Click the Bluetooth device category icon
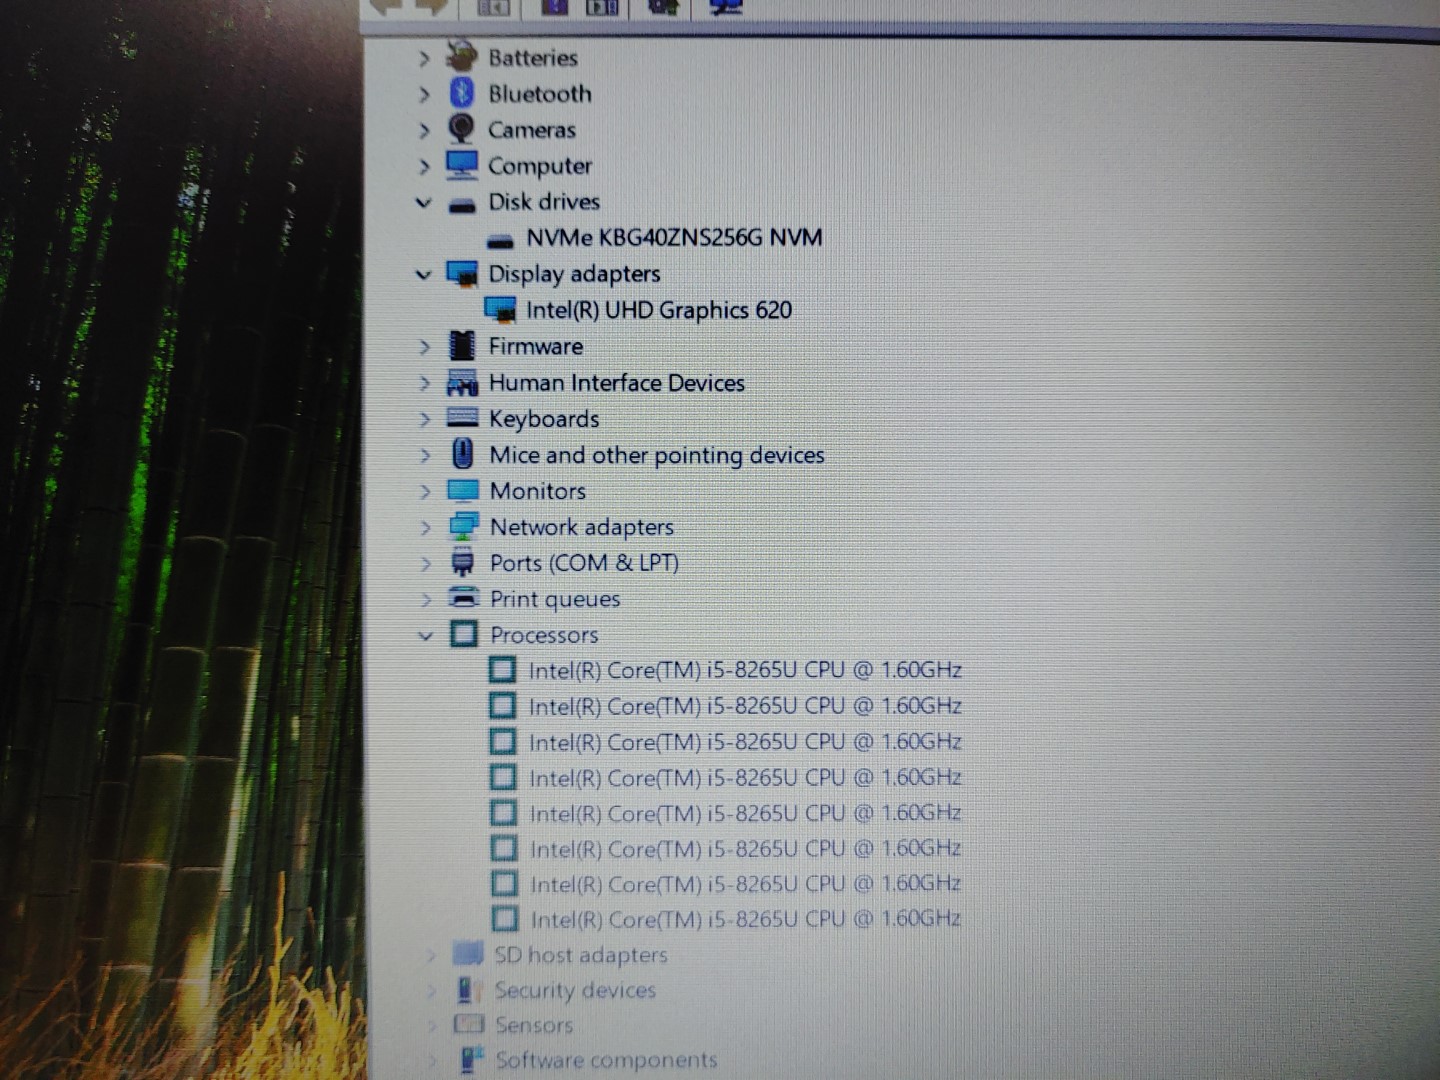 [461, 93]
